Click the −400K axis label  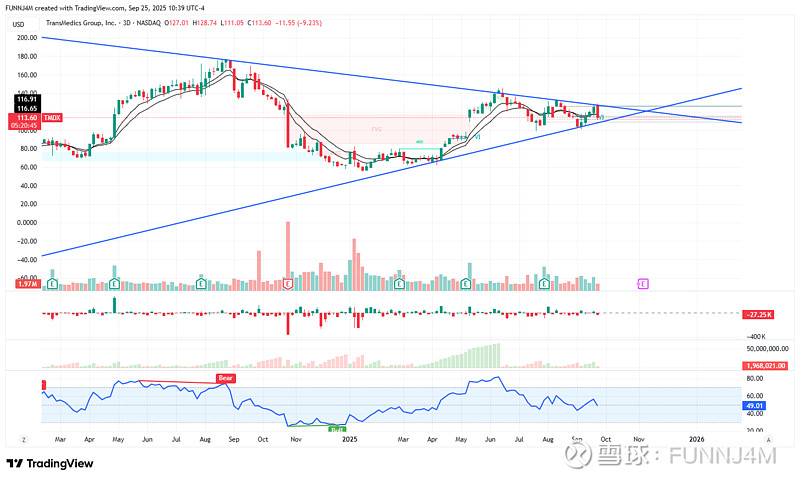click(x=756, y=337)
